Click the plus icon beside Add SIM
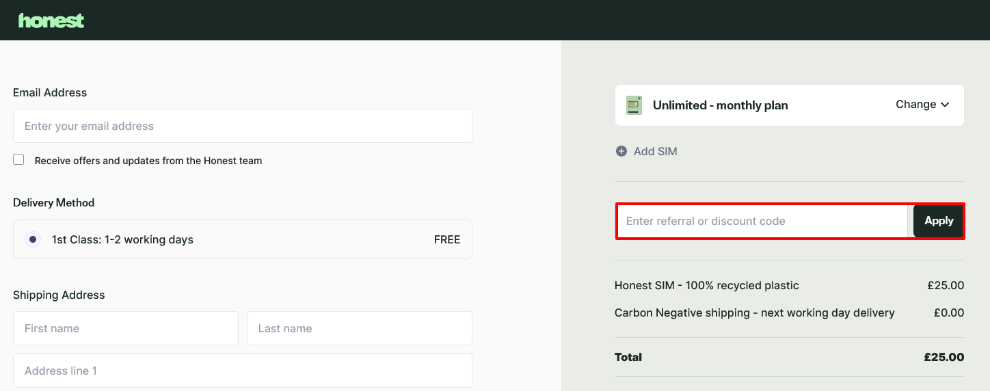This screenshot has width=990, height=391. point(621,152)
